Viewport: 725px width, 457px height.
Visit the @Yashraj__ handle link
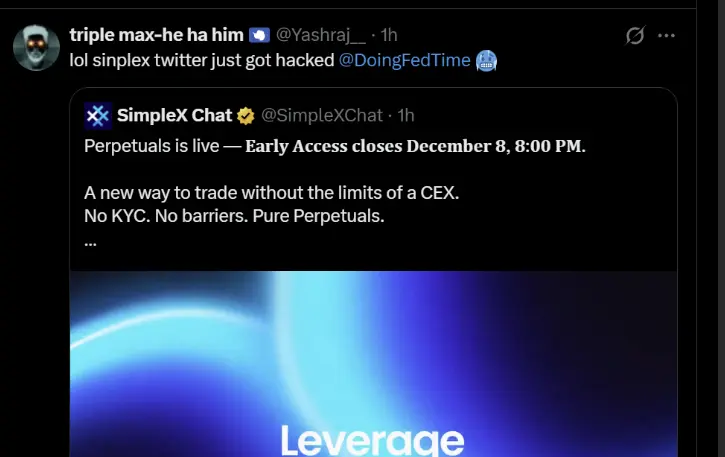point(321,35)
